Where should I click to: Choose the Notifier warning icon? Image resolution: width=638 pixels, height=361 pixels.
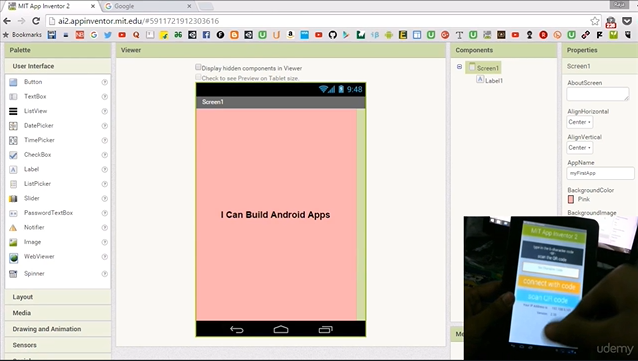point(13,228)
